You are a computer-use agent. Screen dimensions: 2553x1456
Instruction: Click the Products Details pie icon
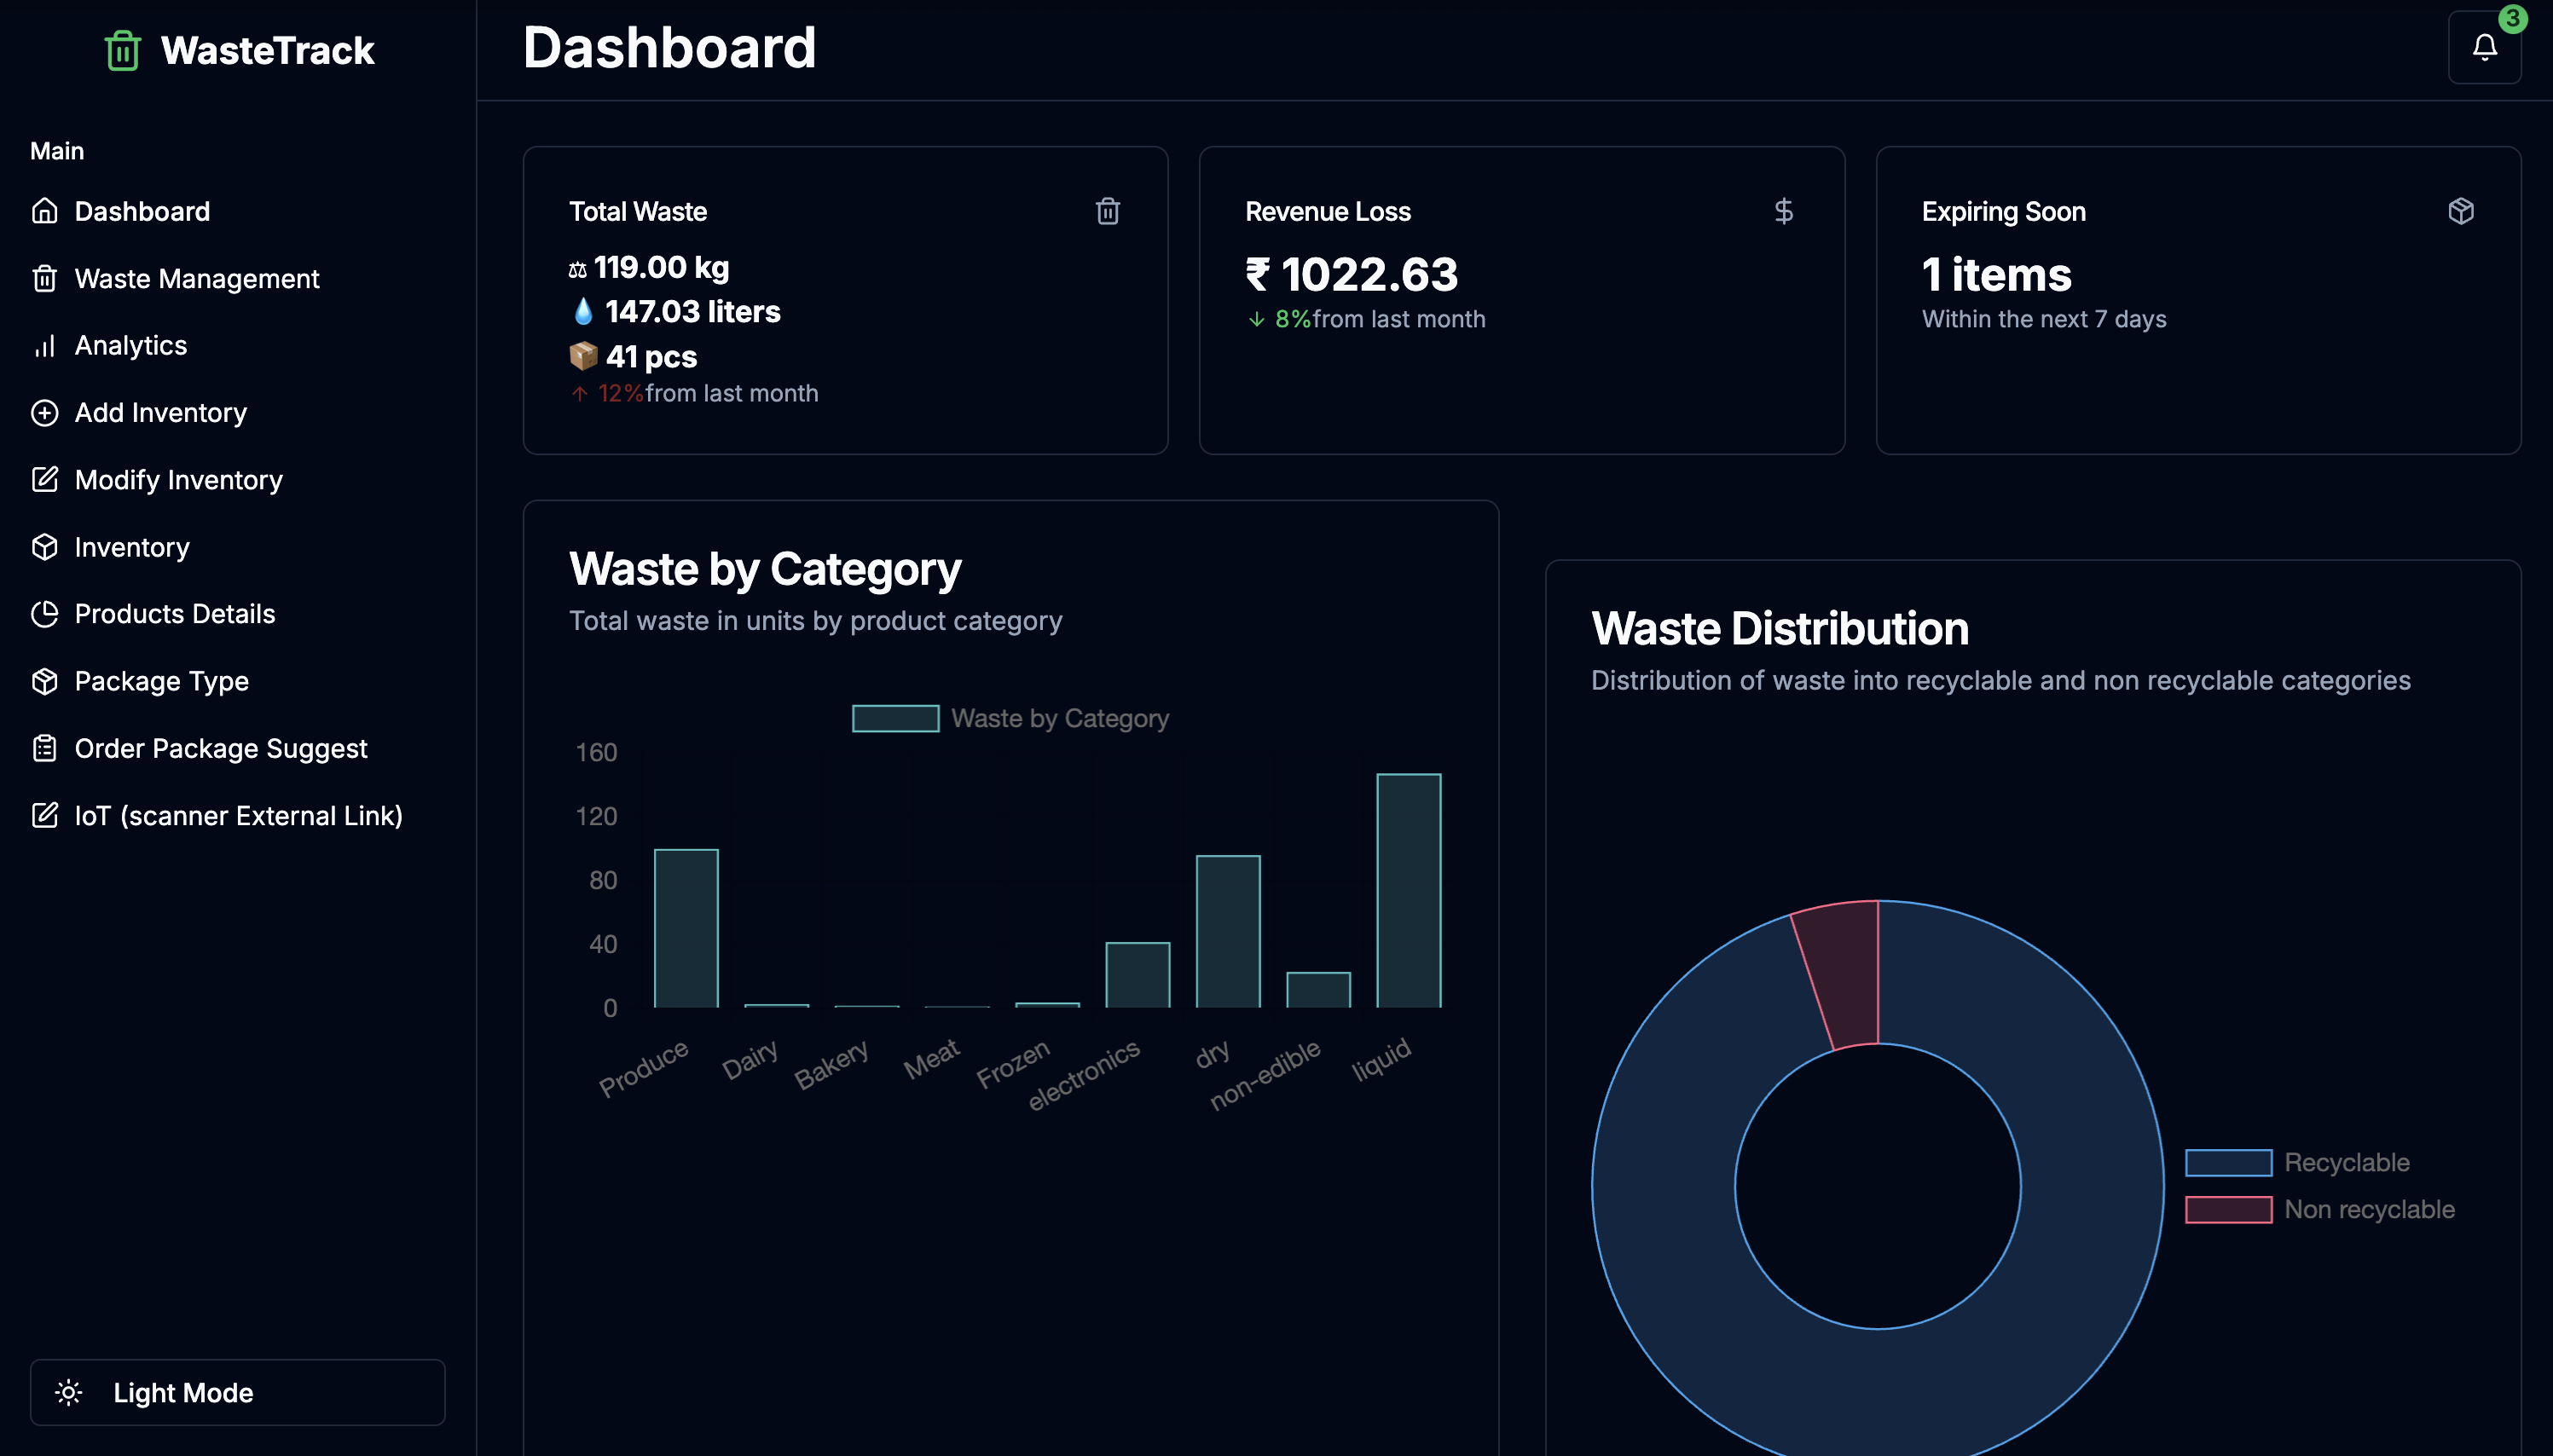coord(45,614)
